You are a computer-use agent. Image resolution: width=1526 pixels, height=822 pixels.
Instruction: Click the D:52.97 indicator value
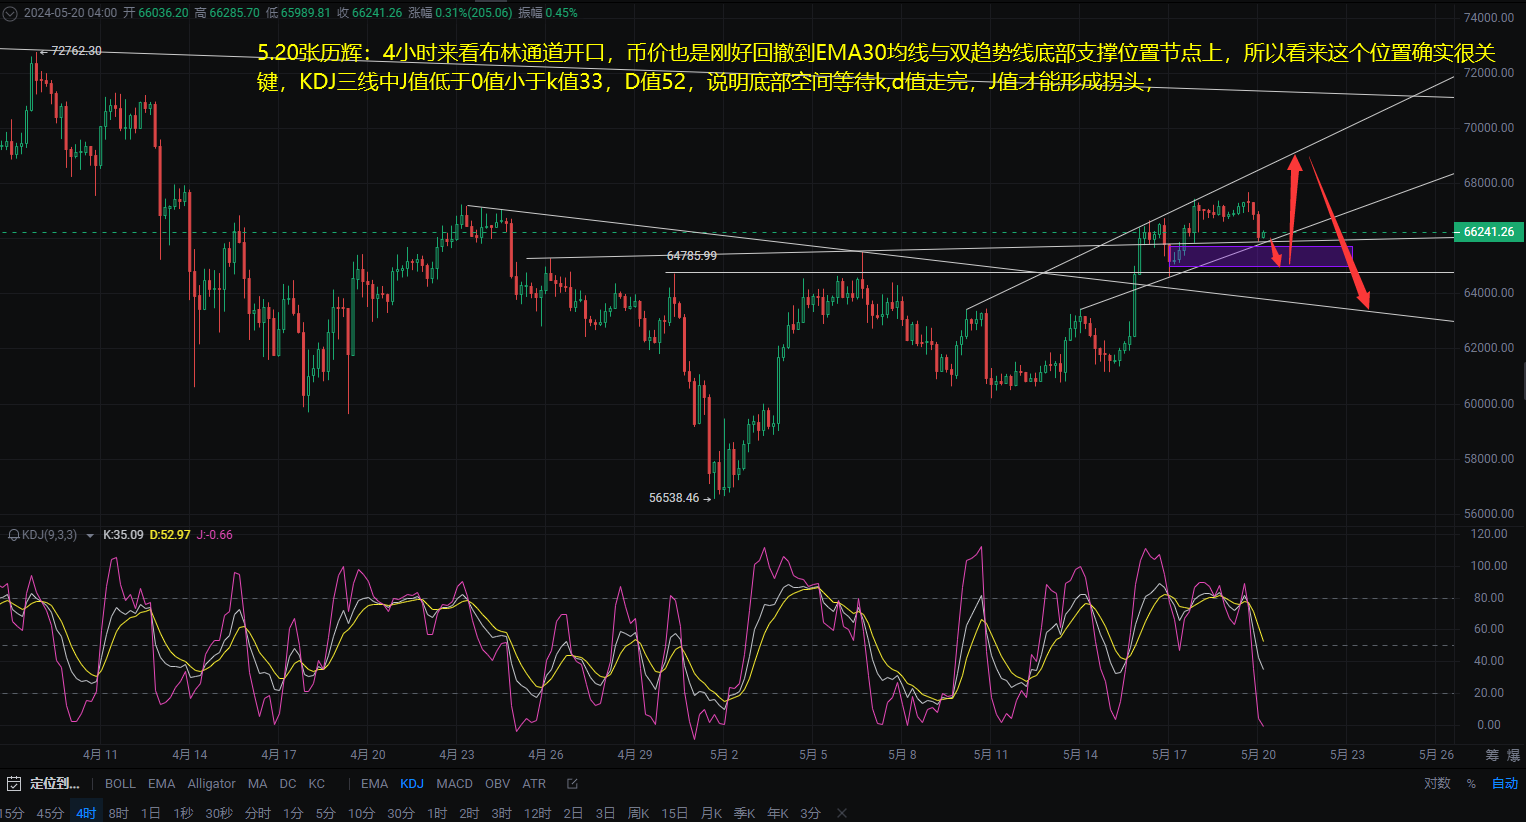click(170, 535)
